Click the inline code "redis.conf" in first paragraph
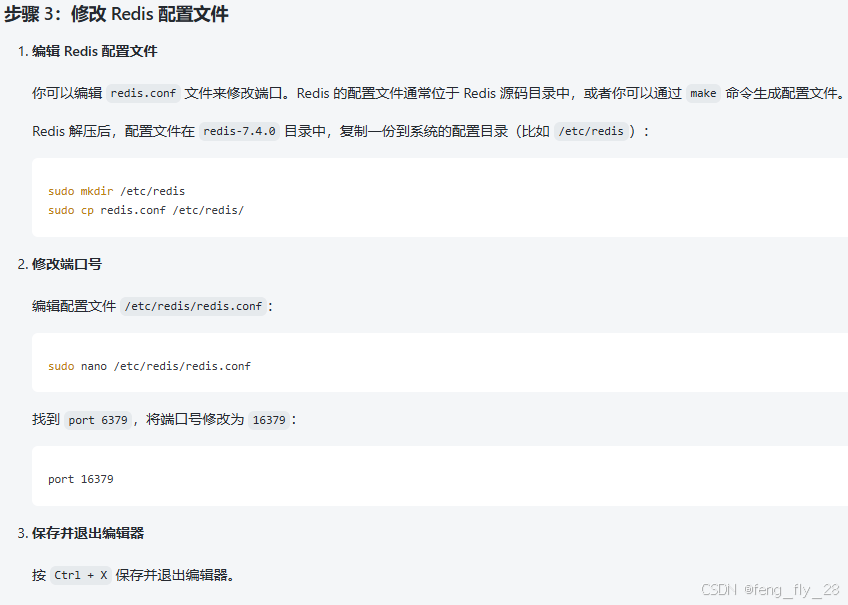Screen dimensions: 848x605 [143, 94]
